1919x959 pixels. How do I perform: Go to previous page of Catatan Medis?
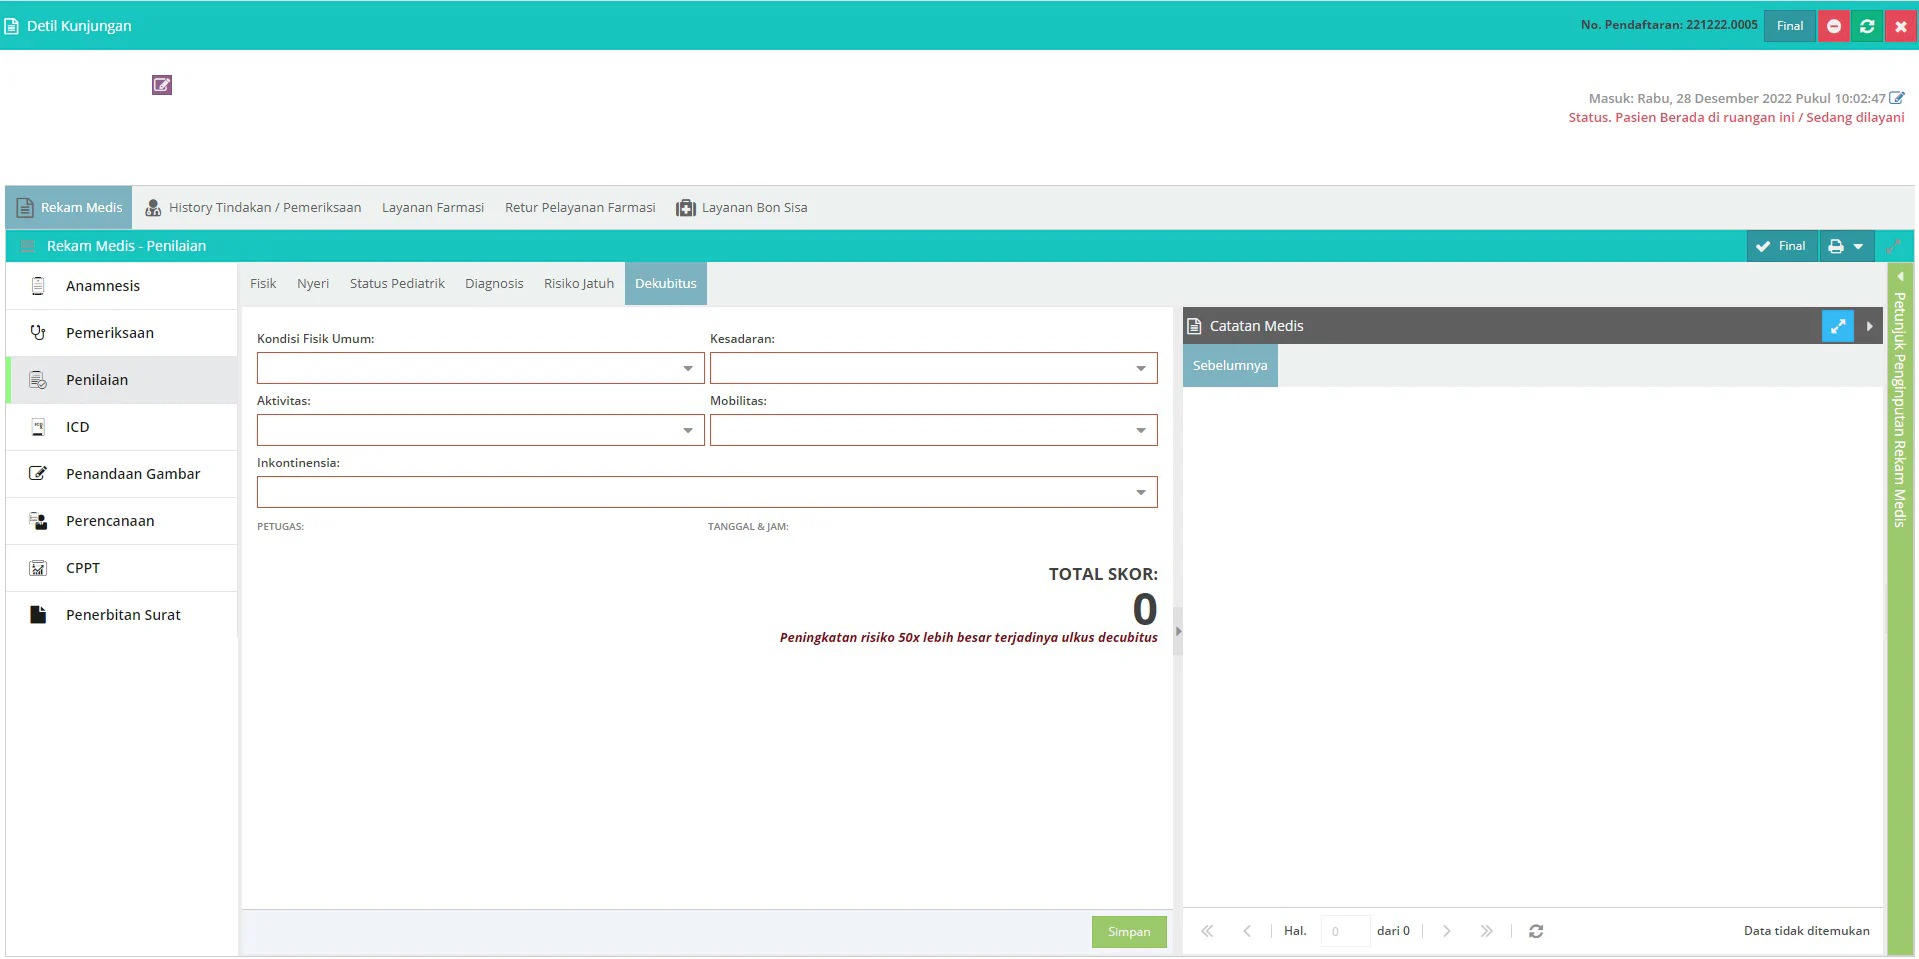[1247, 931]
